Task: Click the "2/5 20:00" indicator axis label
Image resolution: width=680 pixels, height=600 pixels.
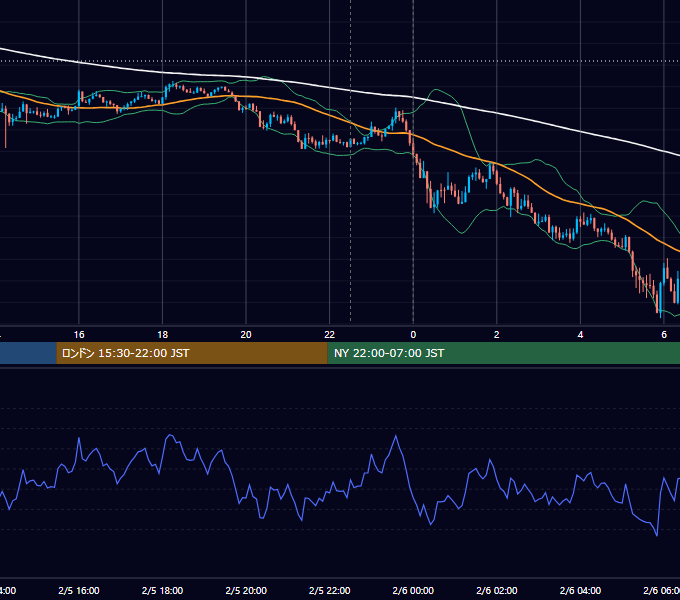Action: [x=246, y=590]
